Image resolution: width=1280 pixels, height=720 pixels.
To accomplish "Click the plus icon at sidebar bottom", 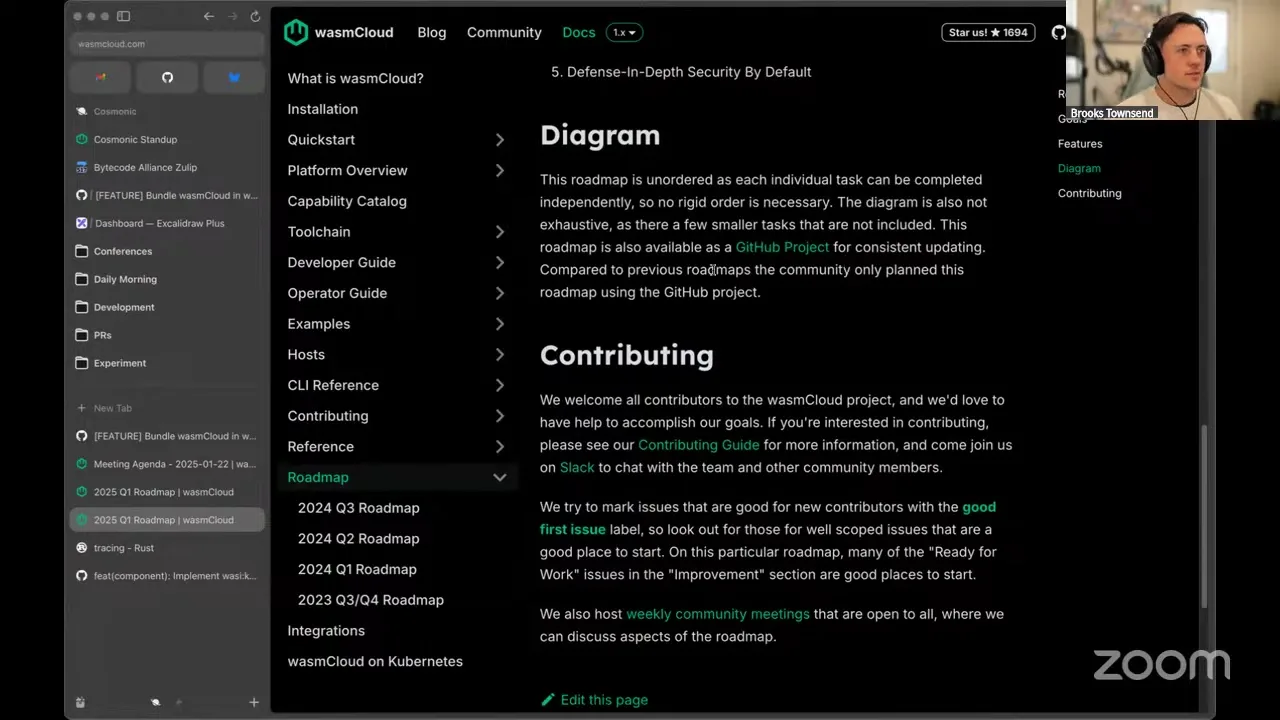I will coord(254,703).
